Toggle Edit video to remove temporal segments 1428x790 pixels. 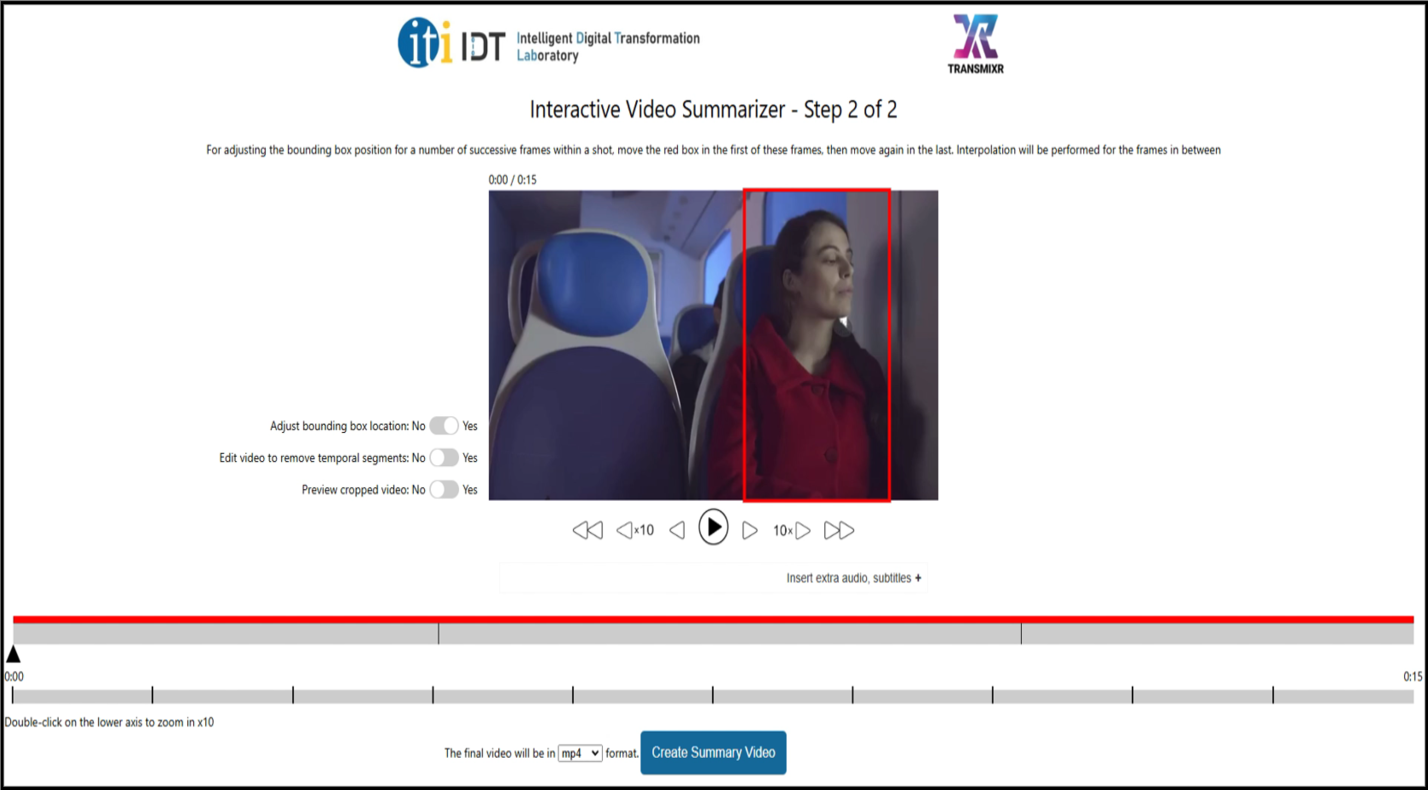click(444, 458)
